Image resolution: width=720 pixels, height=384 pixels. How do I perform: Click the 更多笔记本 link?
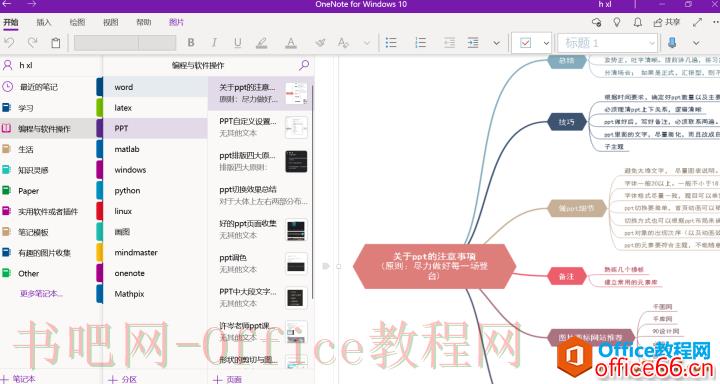(x=41, y=294)
